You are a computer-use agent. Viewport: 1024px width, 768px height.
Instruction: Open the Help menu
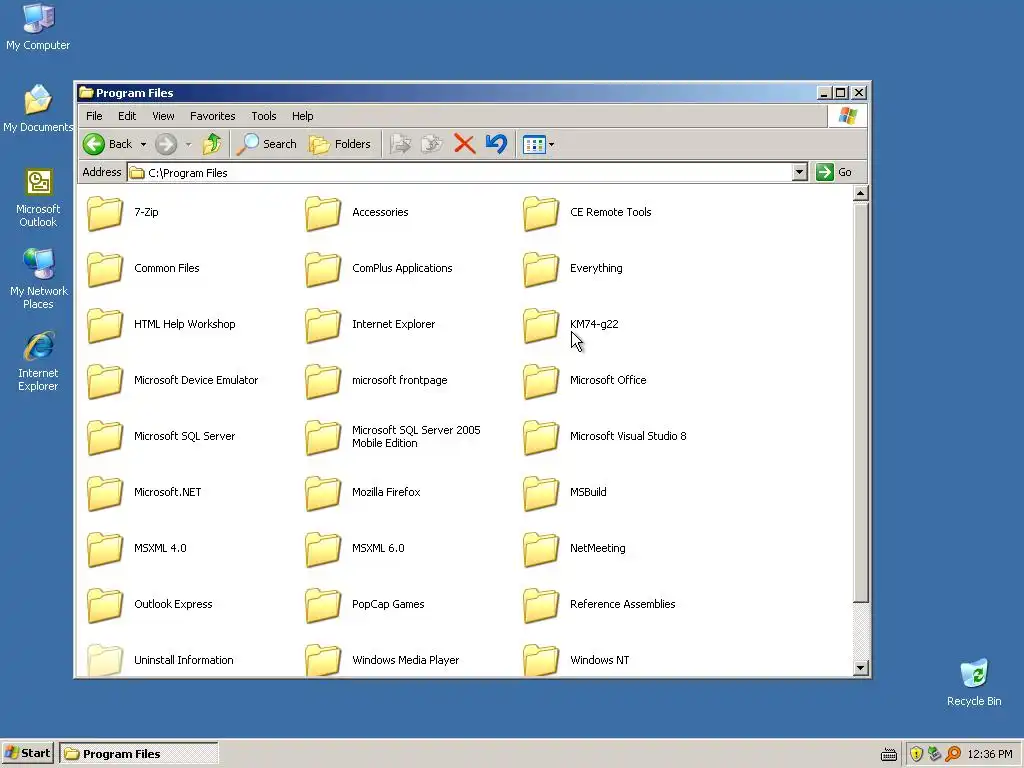point(302,116)
